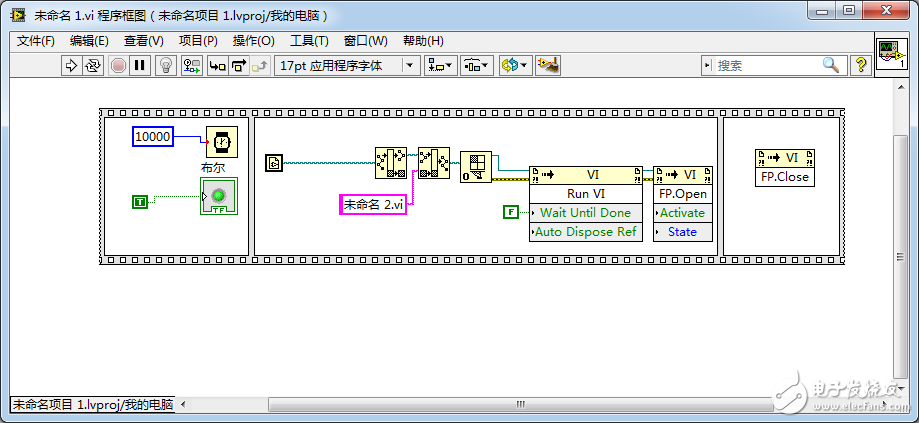Select the 10000 numeric constant
This screenshot has height=423, width=919.
point(153,137)
